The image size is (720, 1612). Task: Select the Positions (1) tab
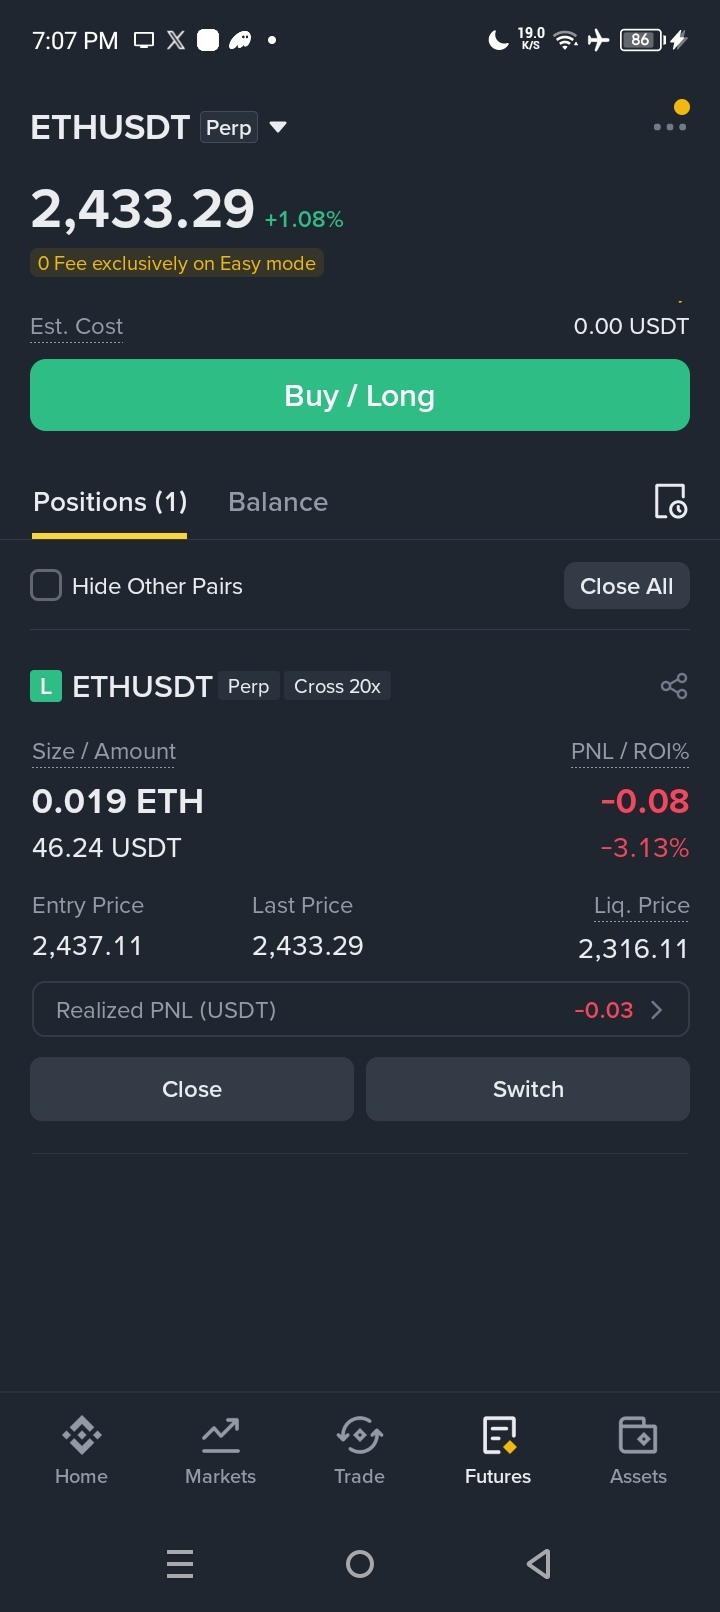tap(110, 502)
